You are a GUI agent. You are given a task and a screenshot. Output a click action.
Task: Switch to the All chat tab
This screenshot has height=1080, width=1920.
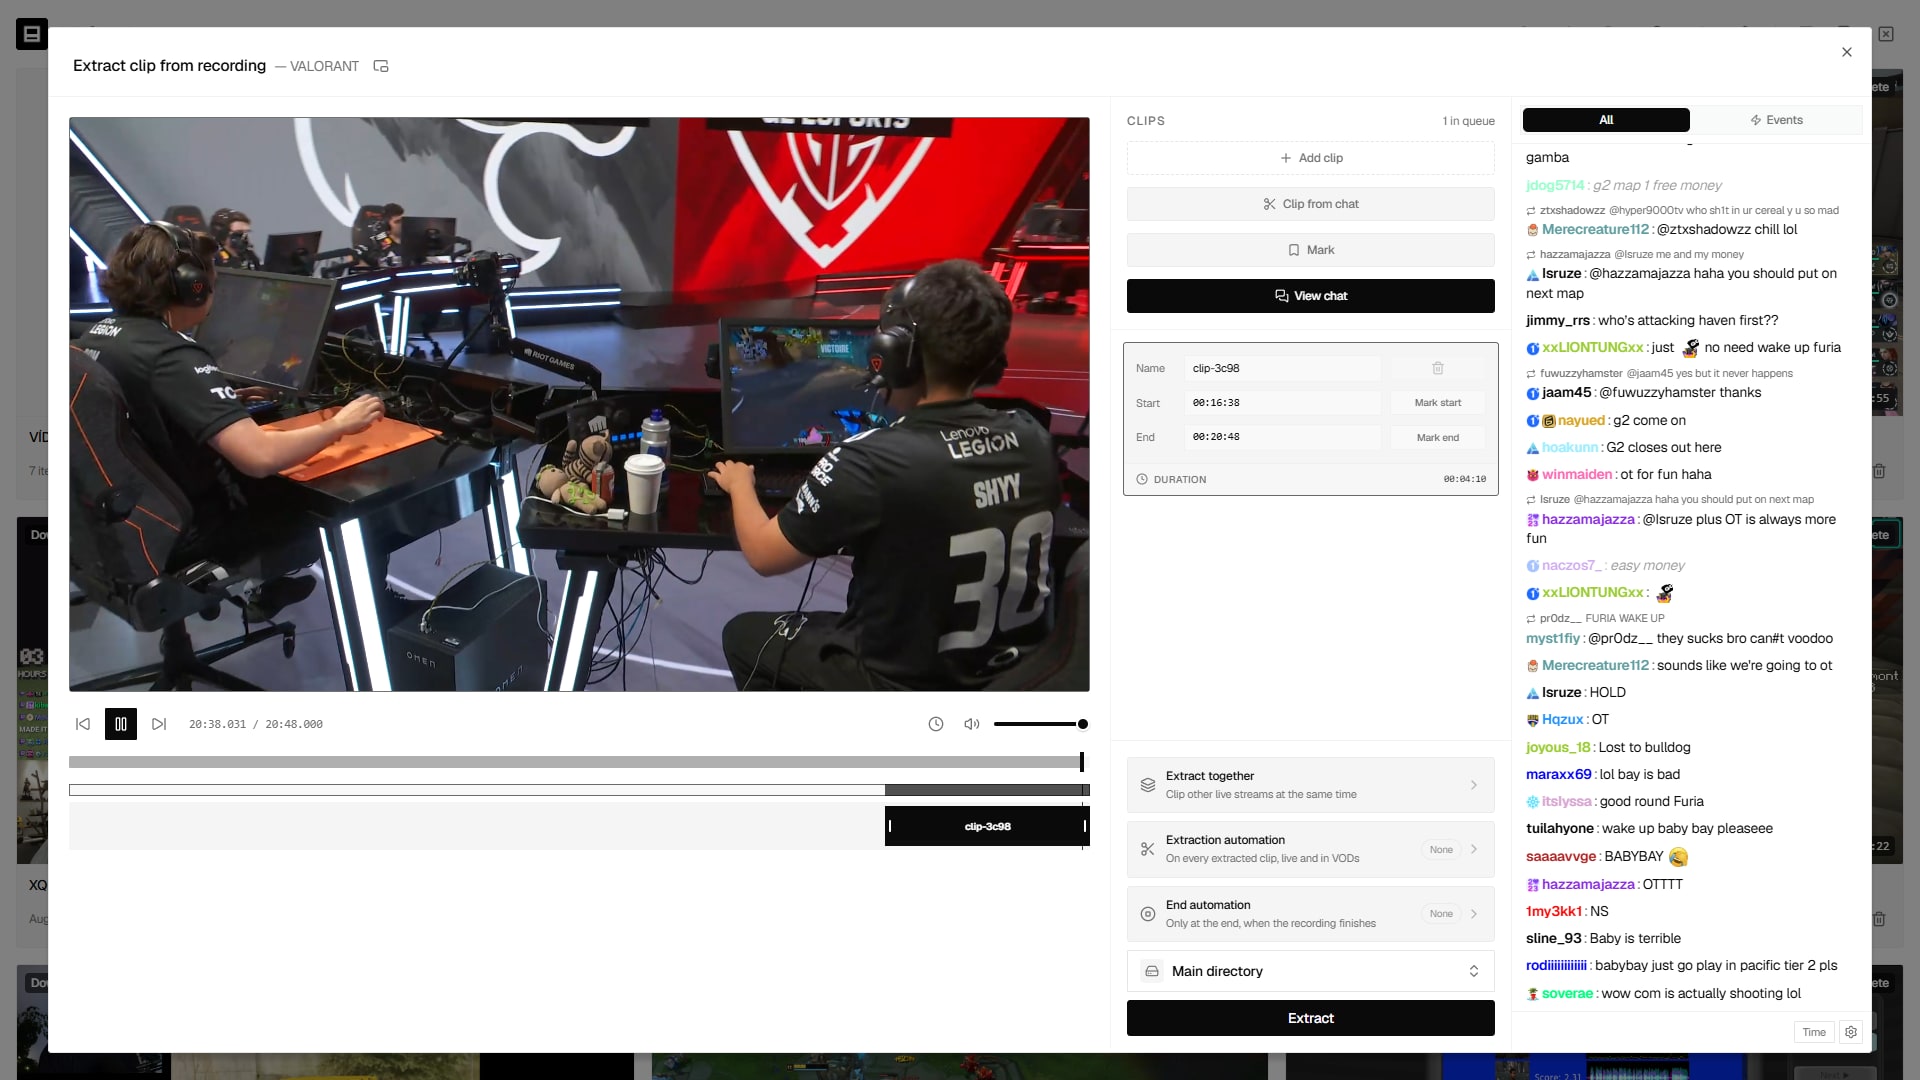(1606, 120)
